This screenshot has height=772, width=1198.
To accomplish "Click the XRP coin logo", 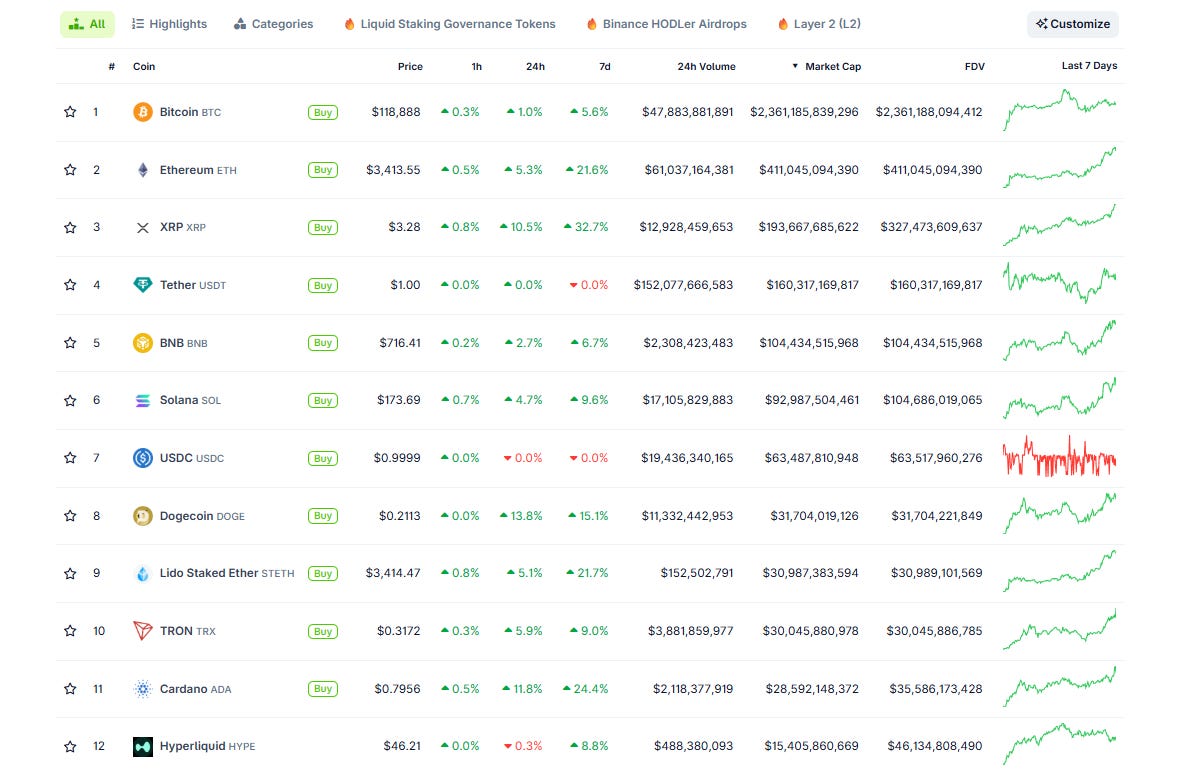I will point(143,228).
